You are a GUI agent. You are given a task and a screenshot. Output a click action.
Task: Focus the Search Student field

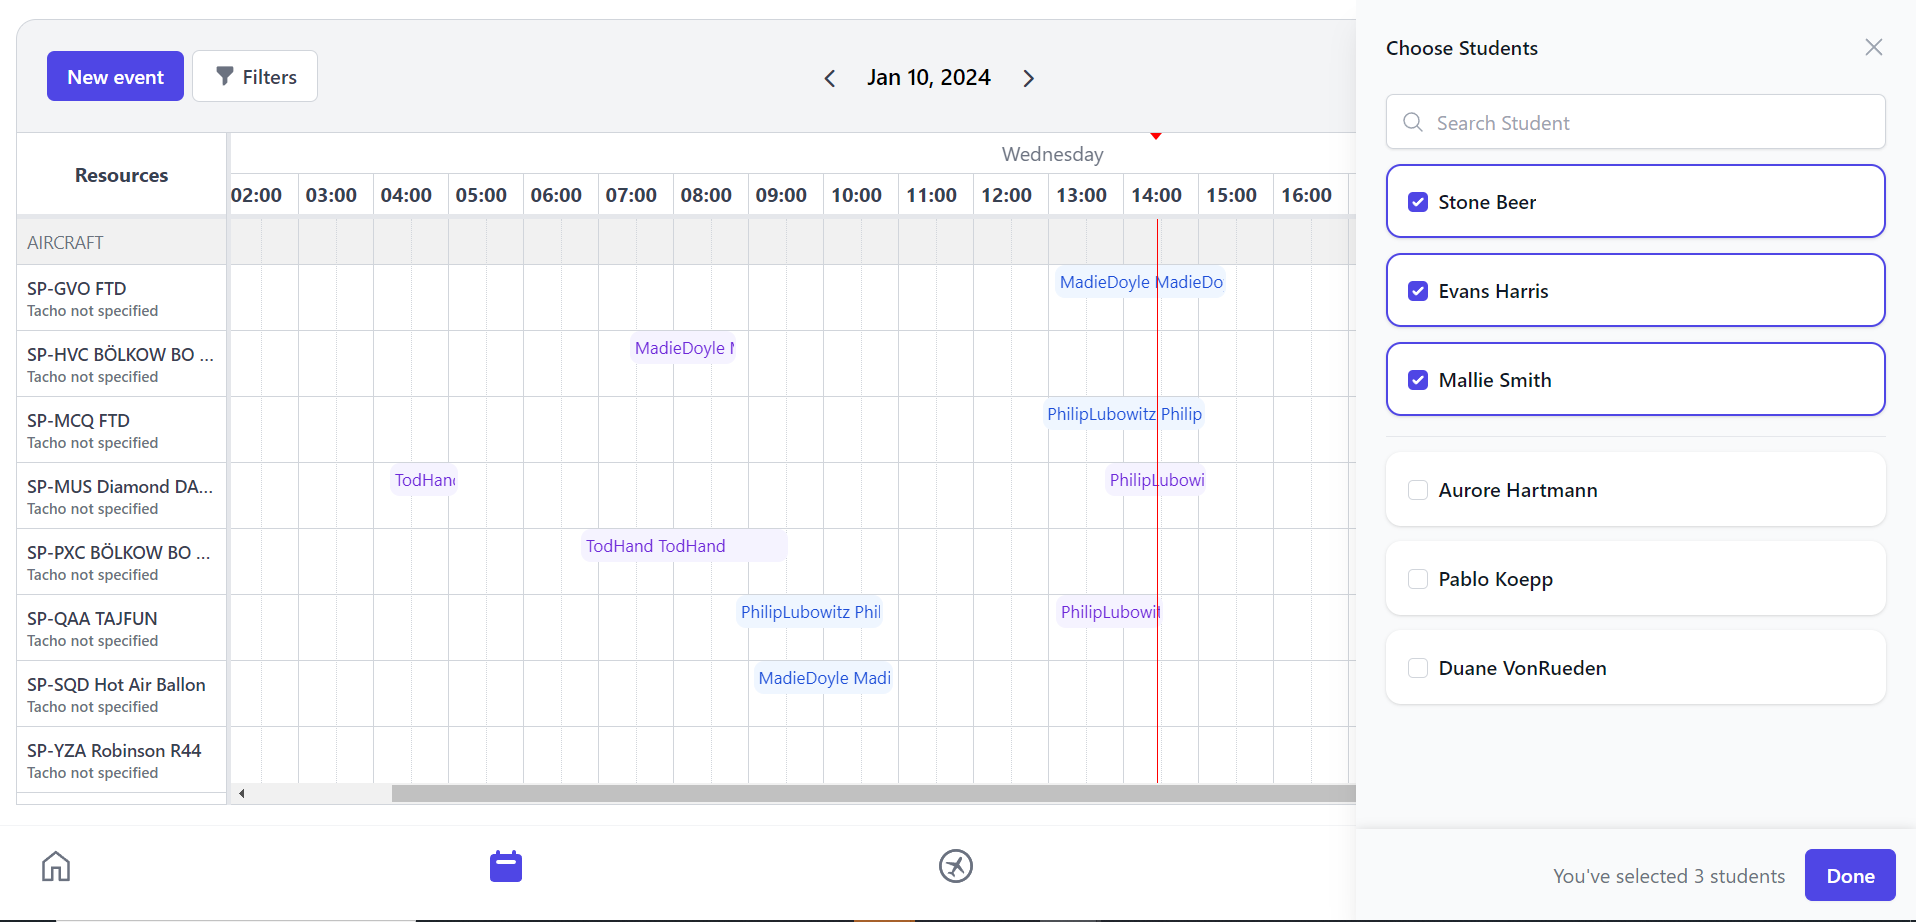coord(1636,122)
